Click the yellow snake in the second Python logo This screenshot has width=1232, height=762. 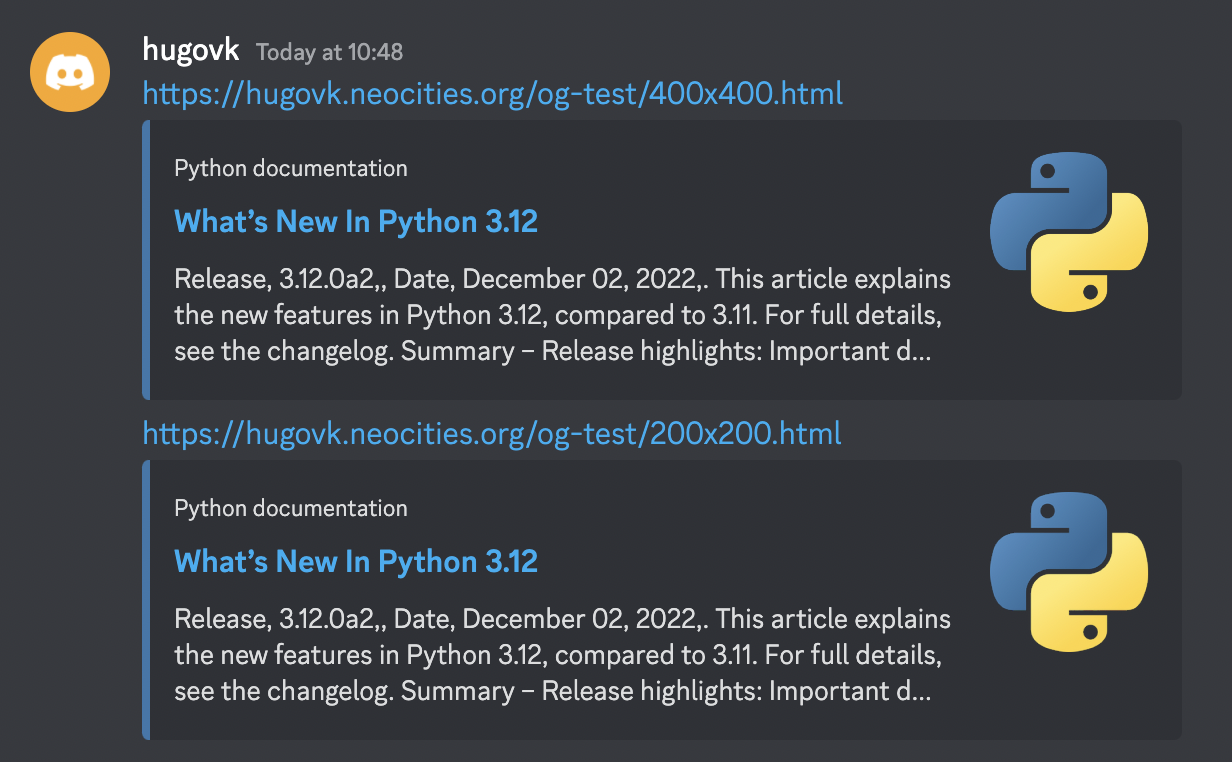[x=1100, y=598]
